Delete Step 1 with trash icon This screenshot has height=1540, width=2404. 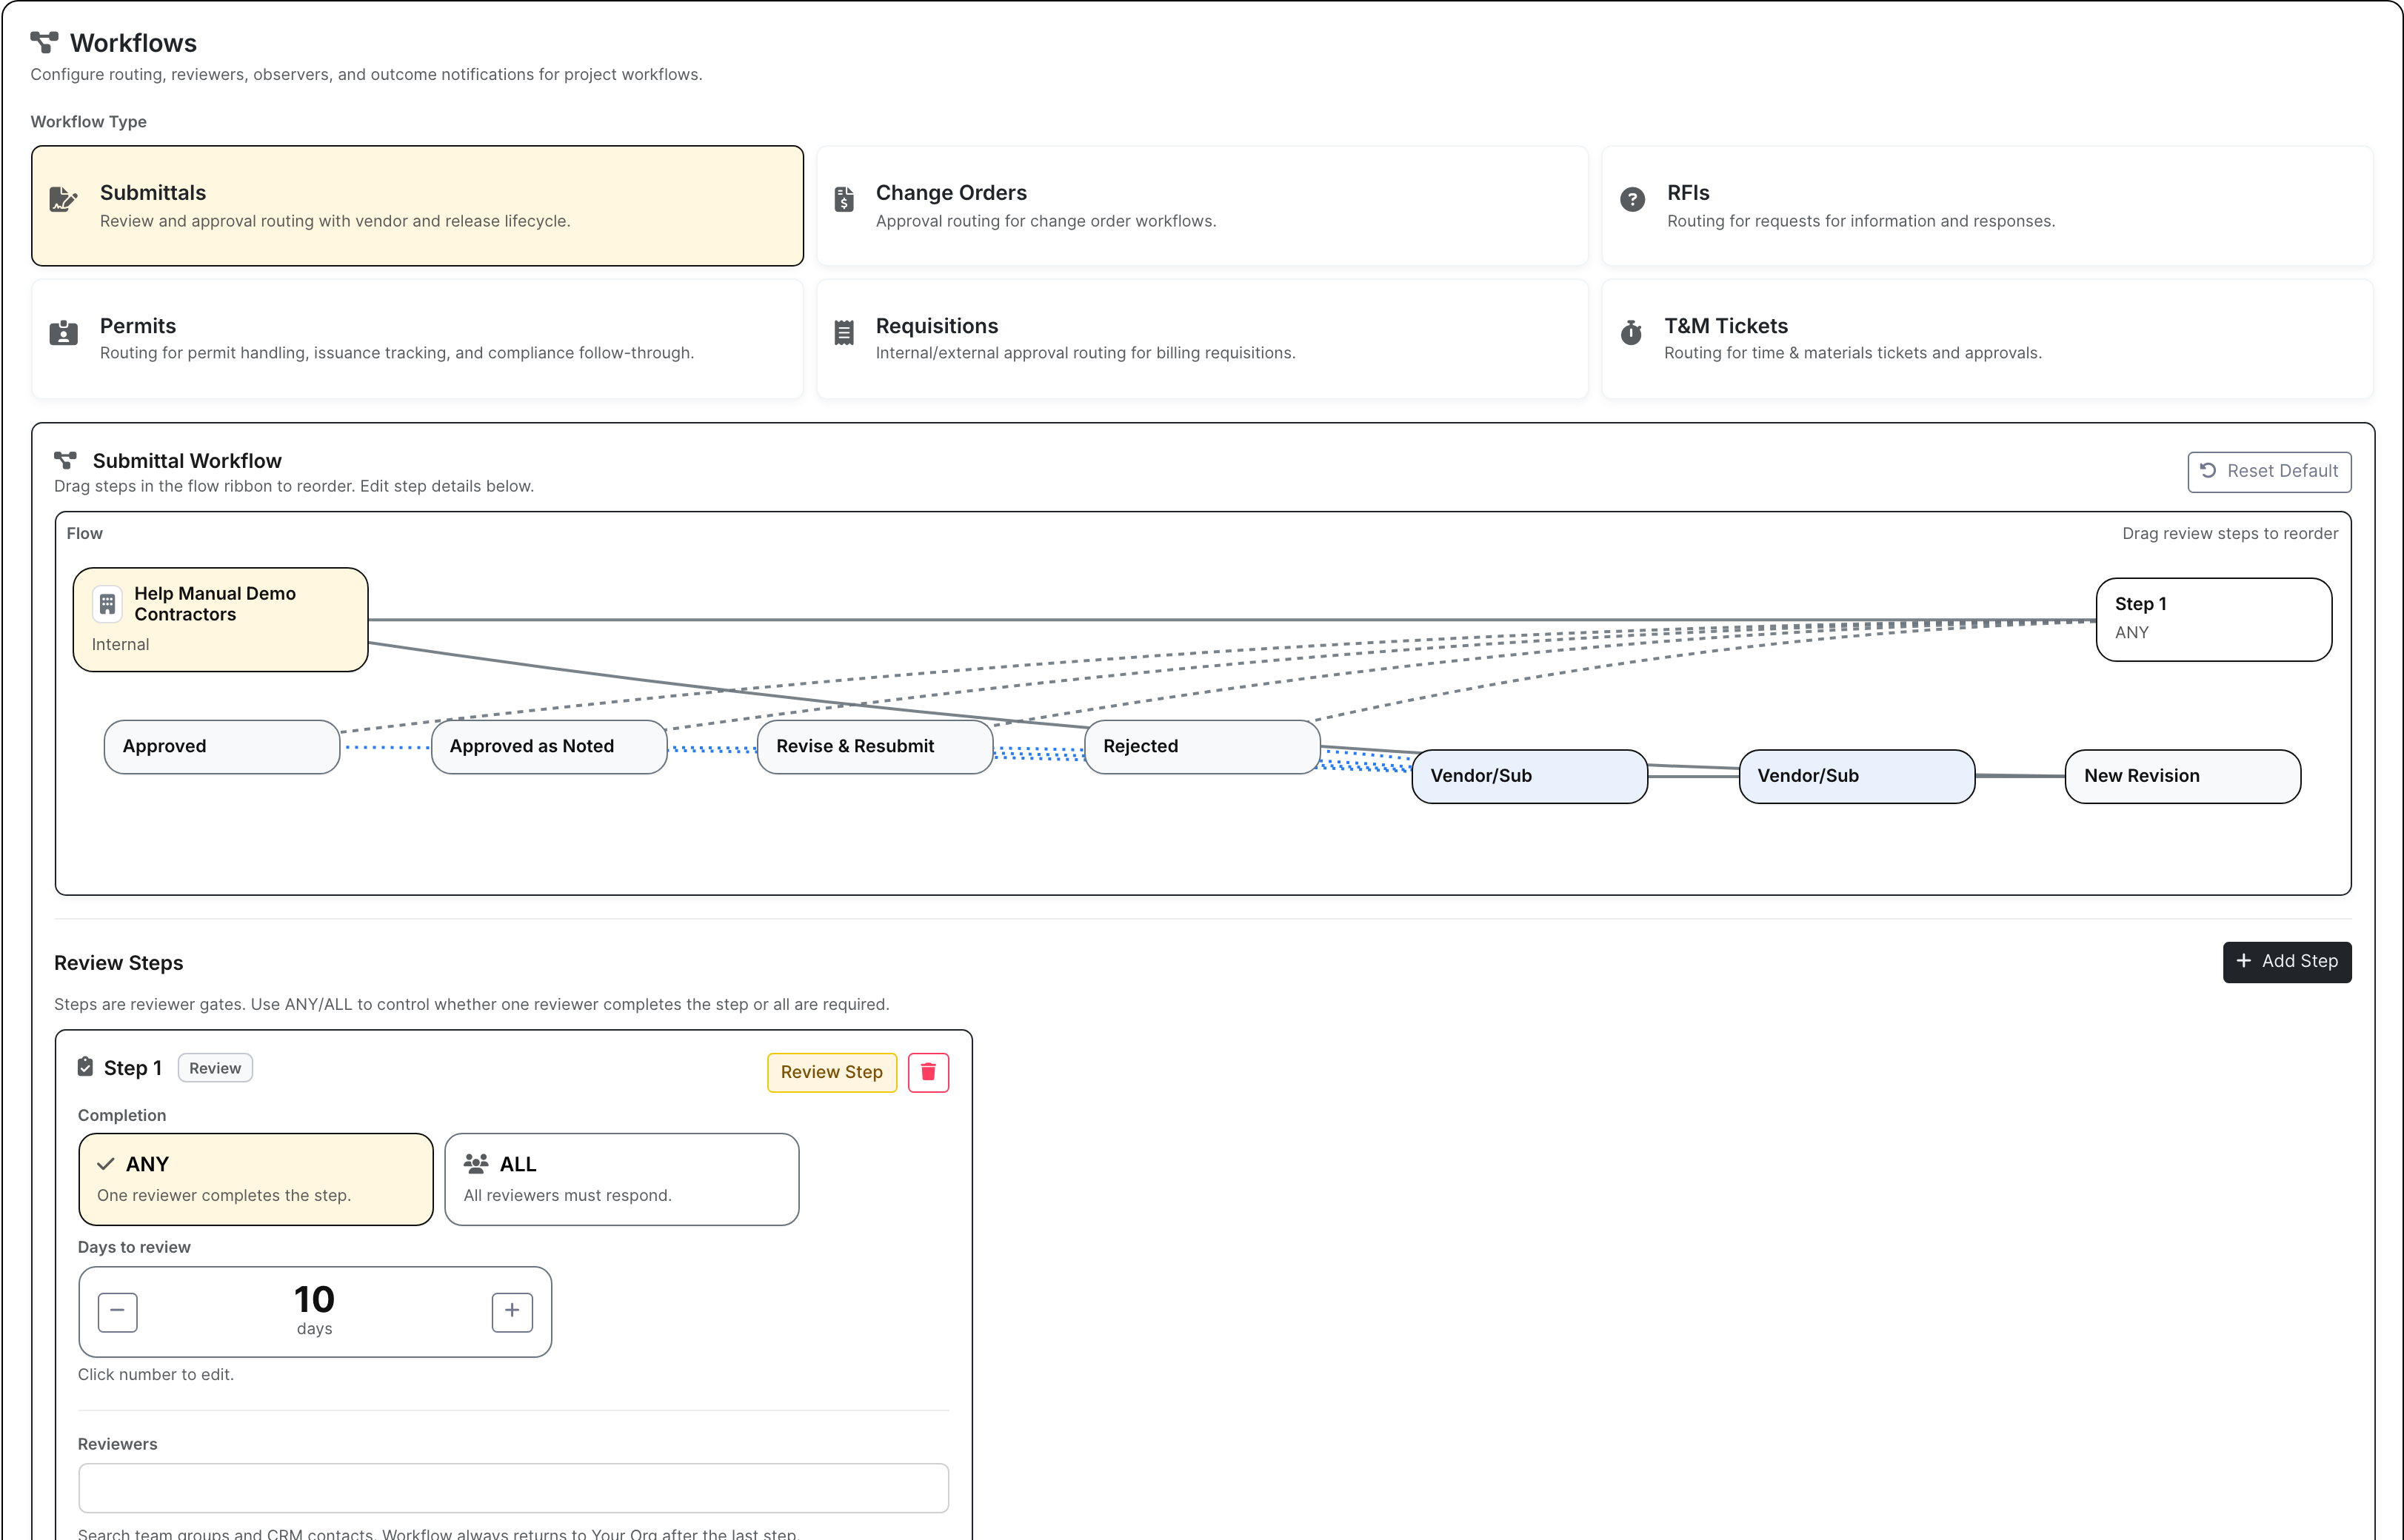tap(928, 1072)
